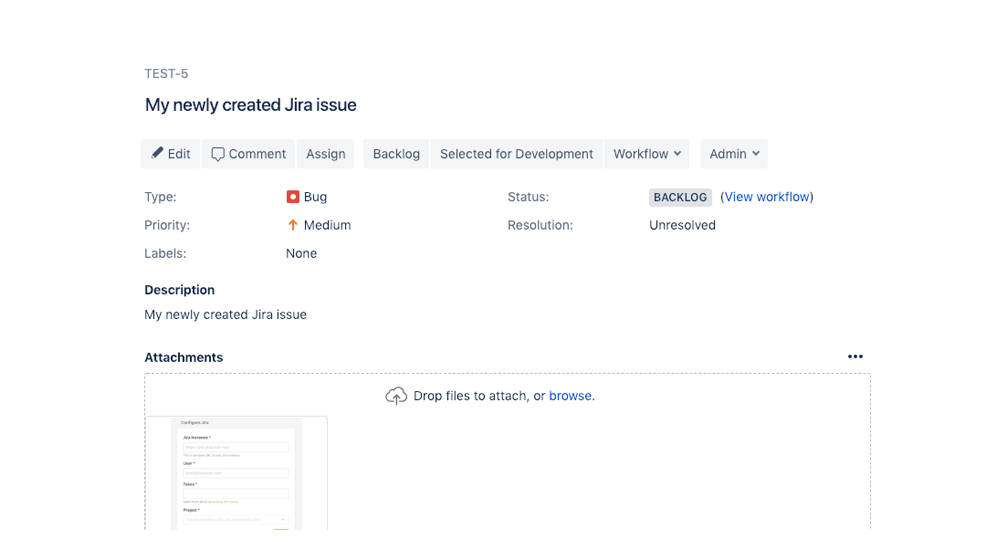
Task: Click the issue title 'My newly created Jira issue'
Action: [251, 105]
